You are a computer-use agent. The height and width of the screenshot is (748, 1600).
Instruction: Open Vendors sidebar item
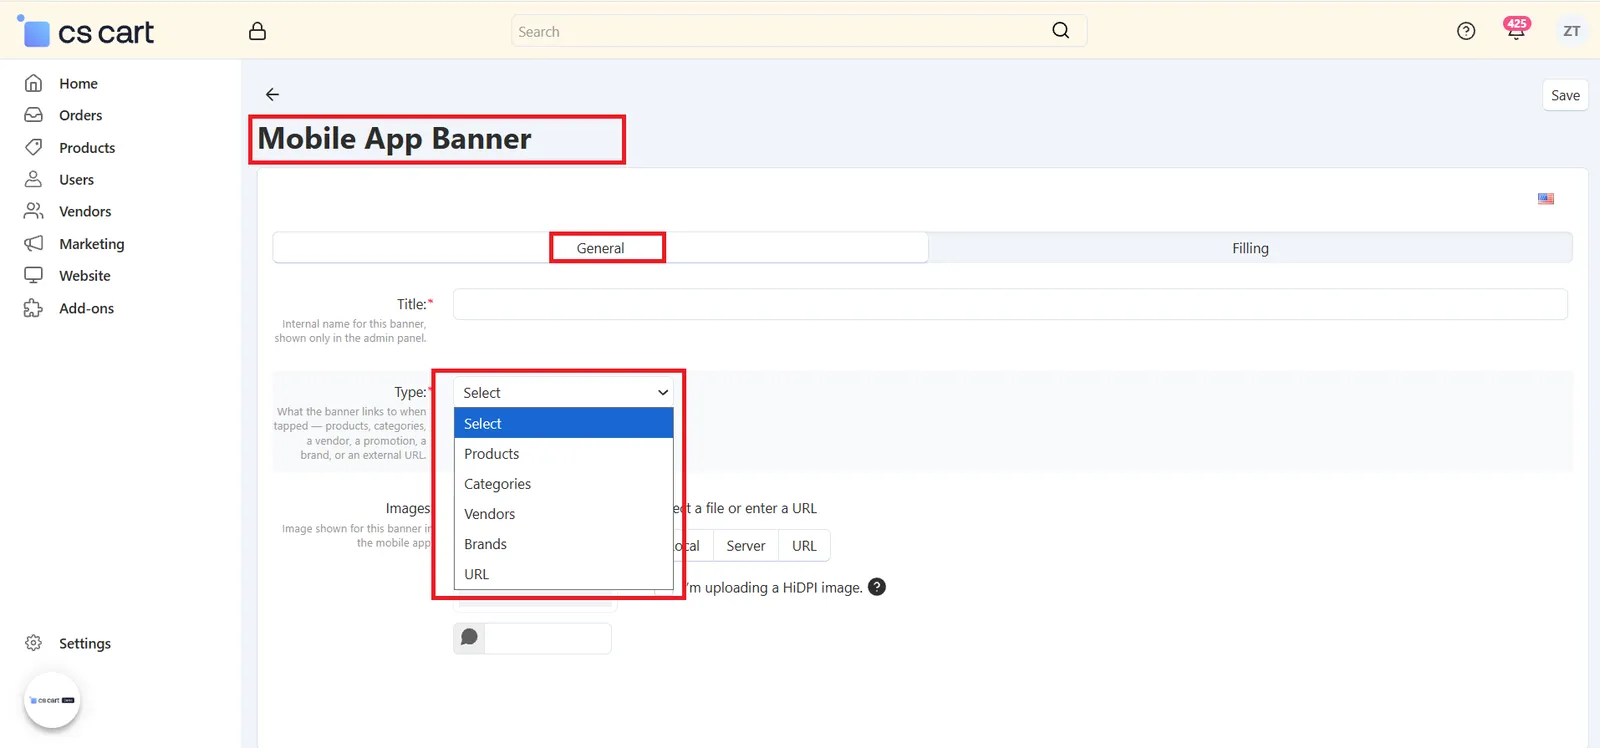tap(85, 211)
